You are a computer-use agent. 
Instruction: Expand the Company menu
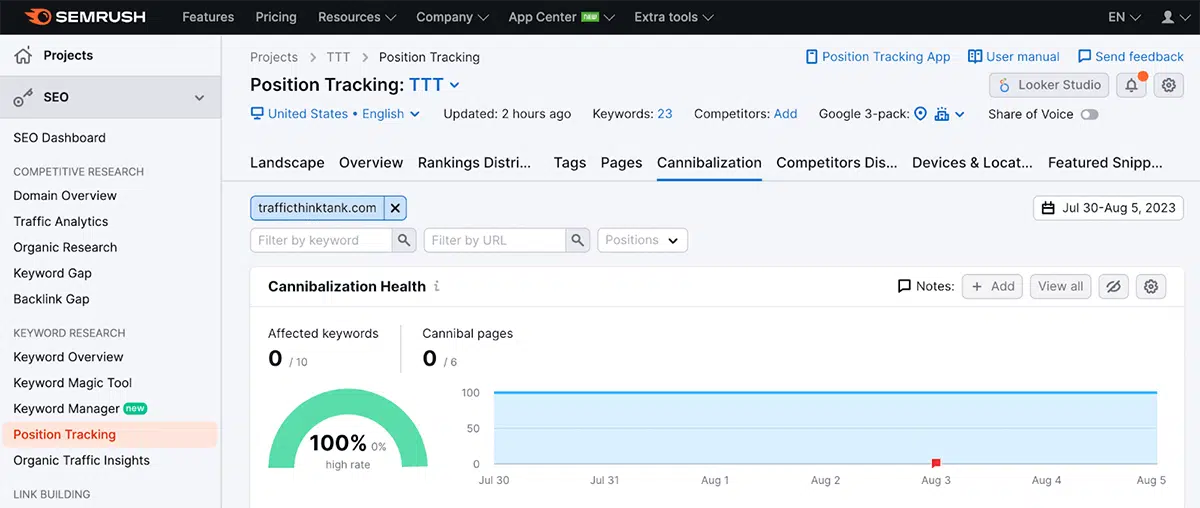(x=451, y=17)
